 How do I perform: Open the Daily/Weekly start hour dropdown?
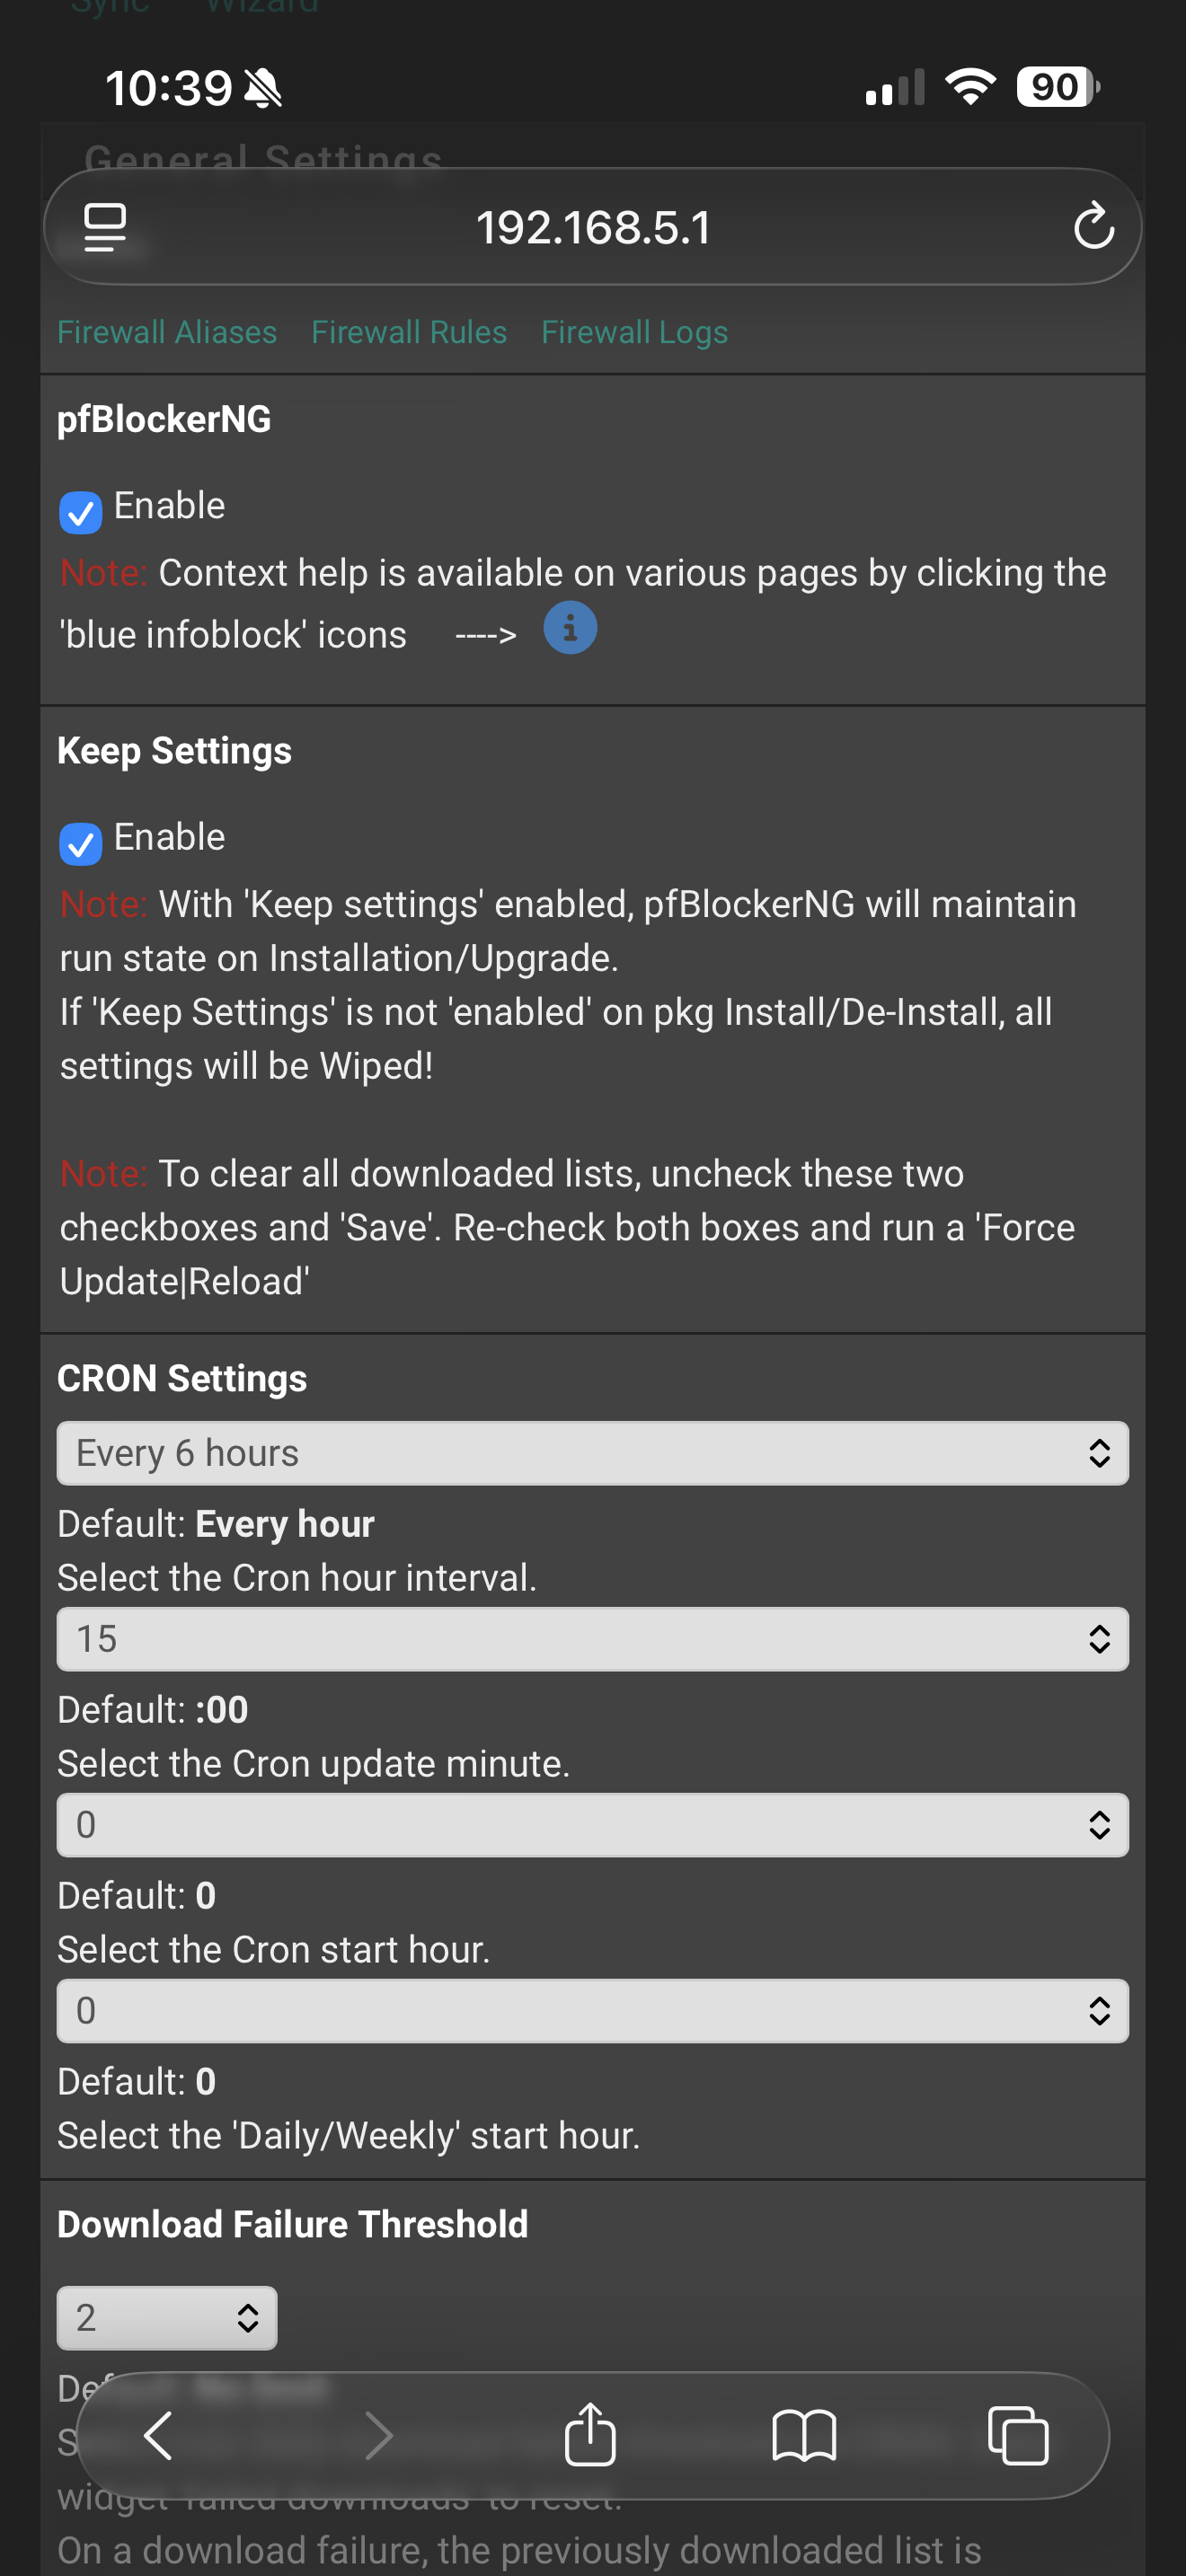(x=592, y=2011)
